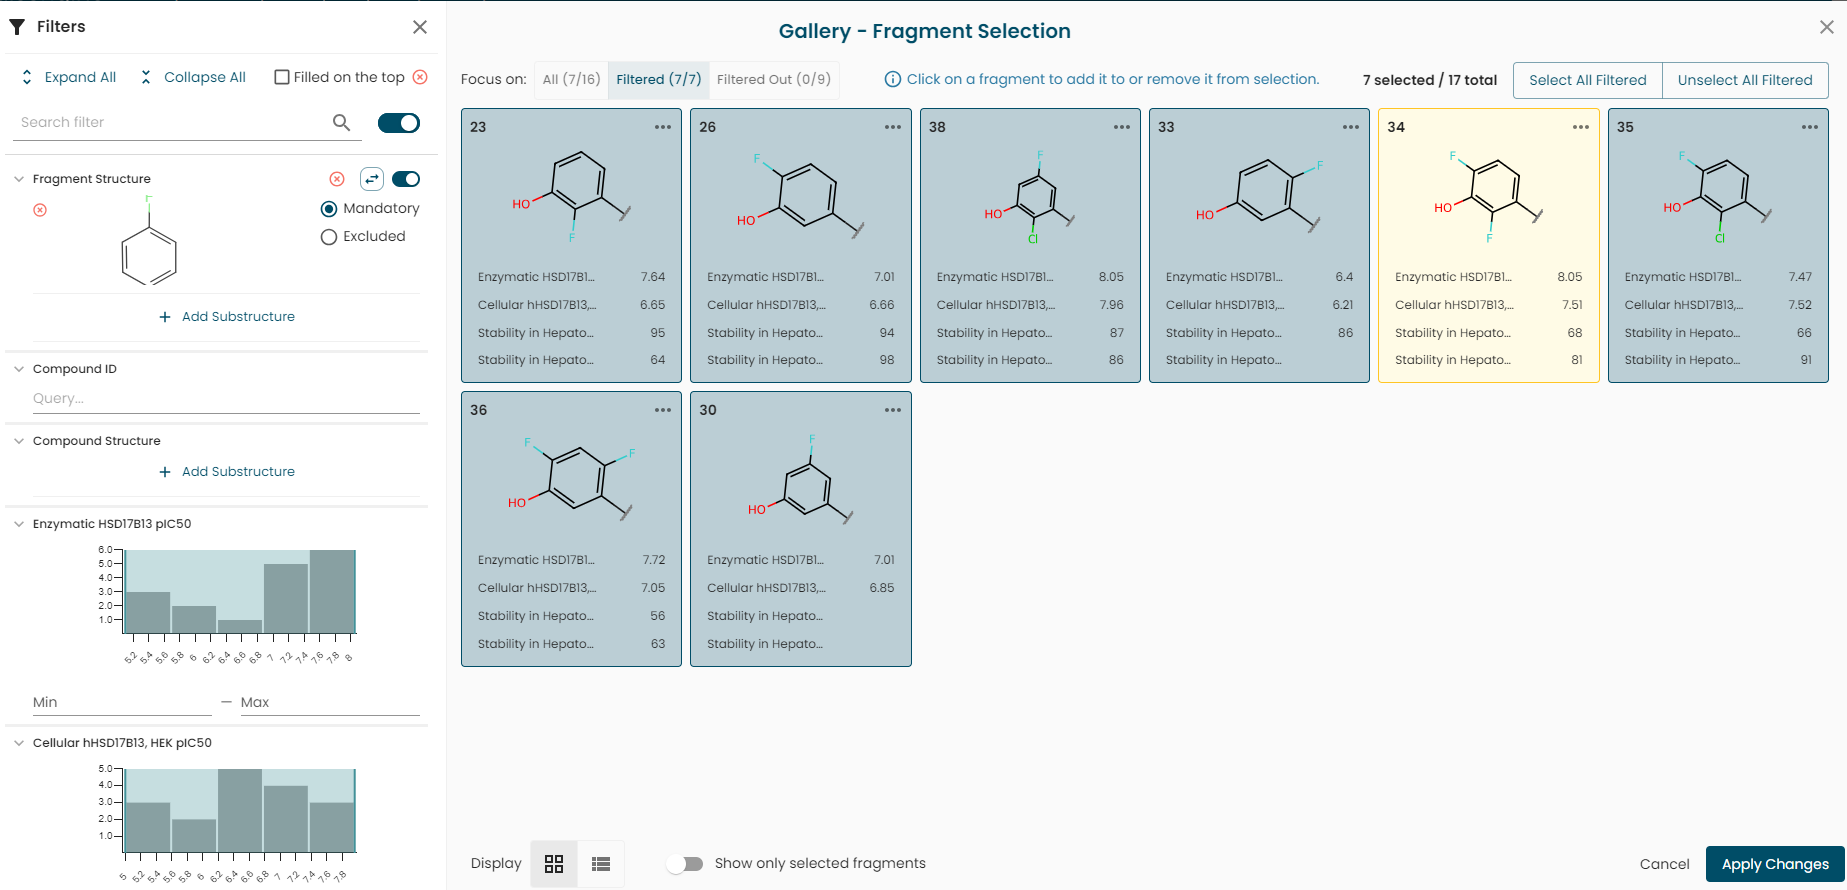Expand all filter sections
1847x890 pixels.
click(x=68, y=77)
